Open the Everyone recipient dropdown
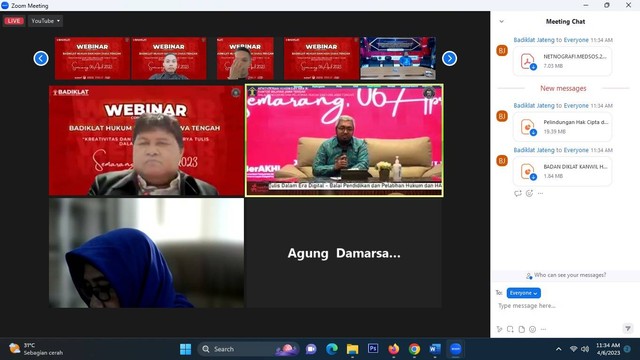This screenshot has height=360, width=640. tap(524, 293)
